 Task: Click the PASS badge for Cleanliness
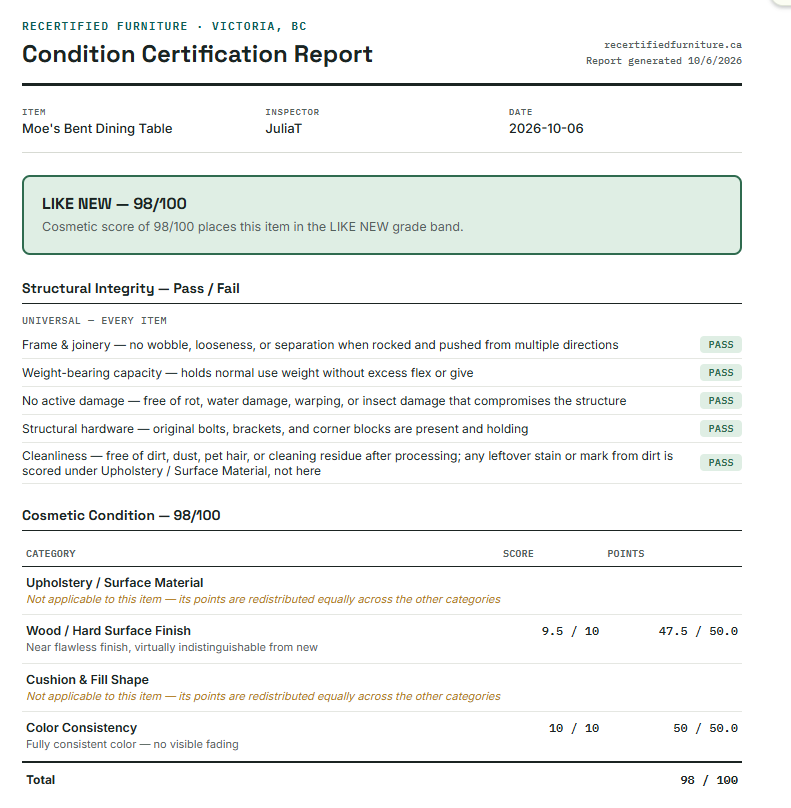click(x=720, y=463)
